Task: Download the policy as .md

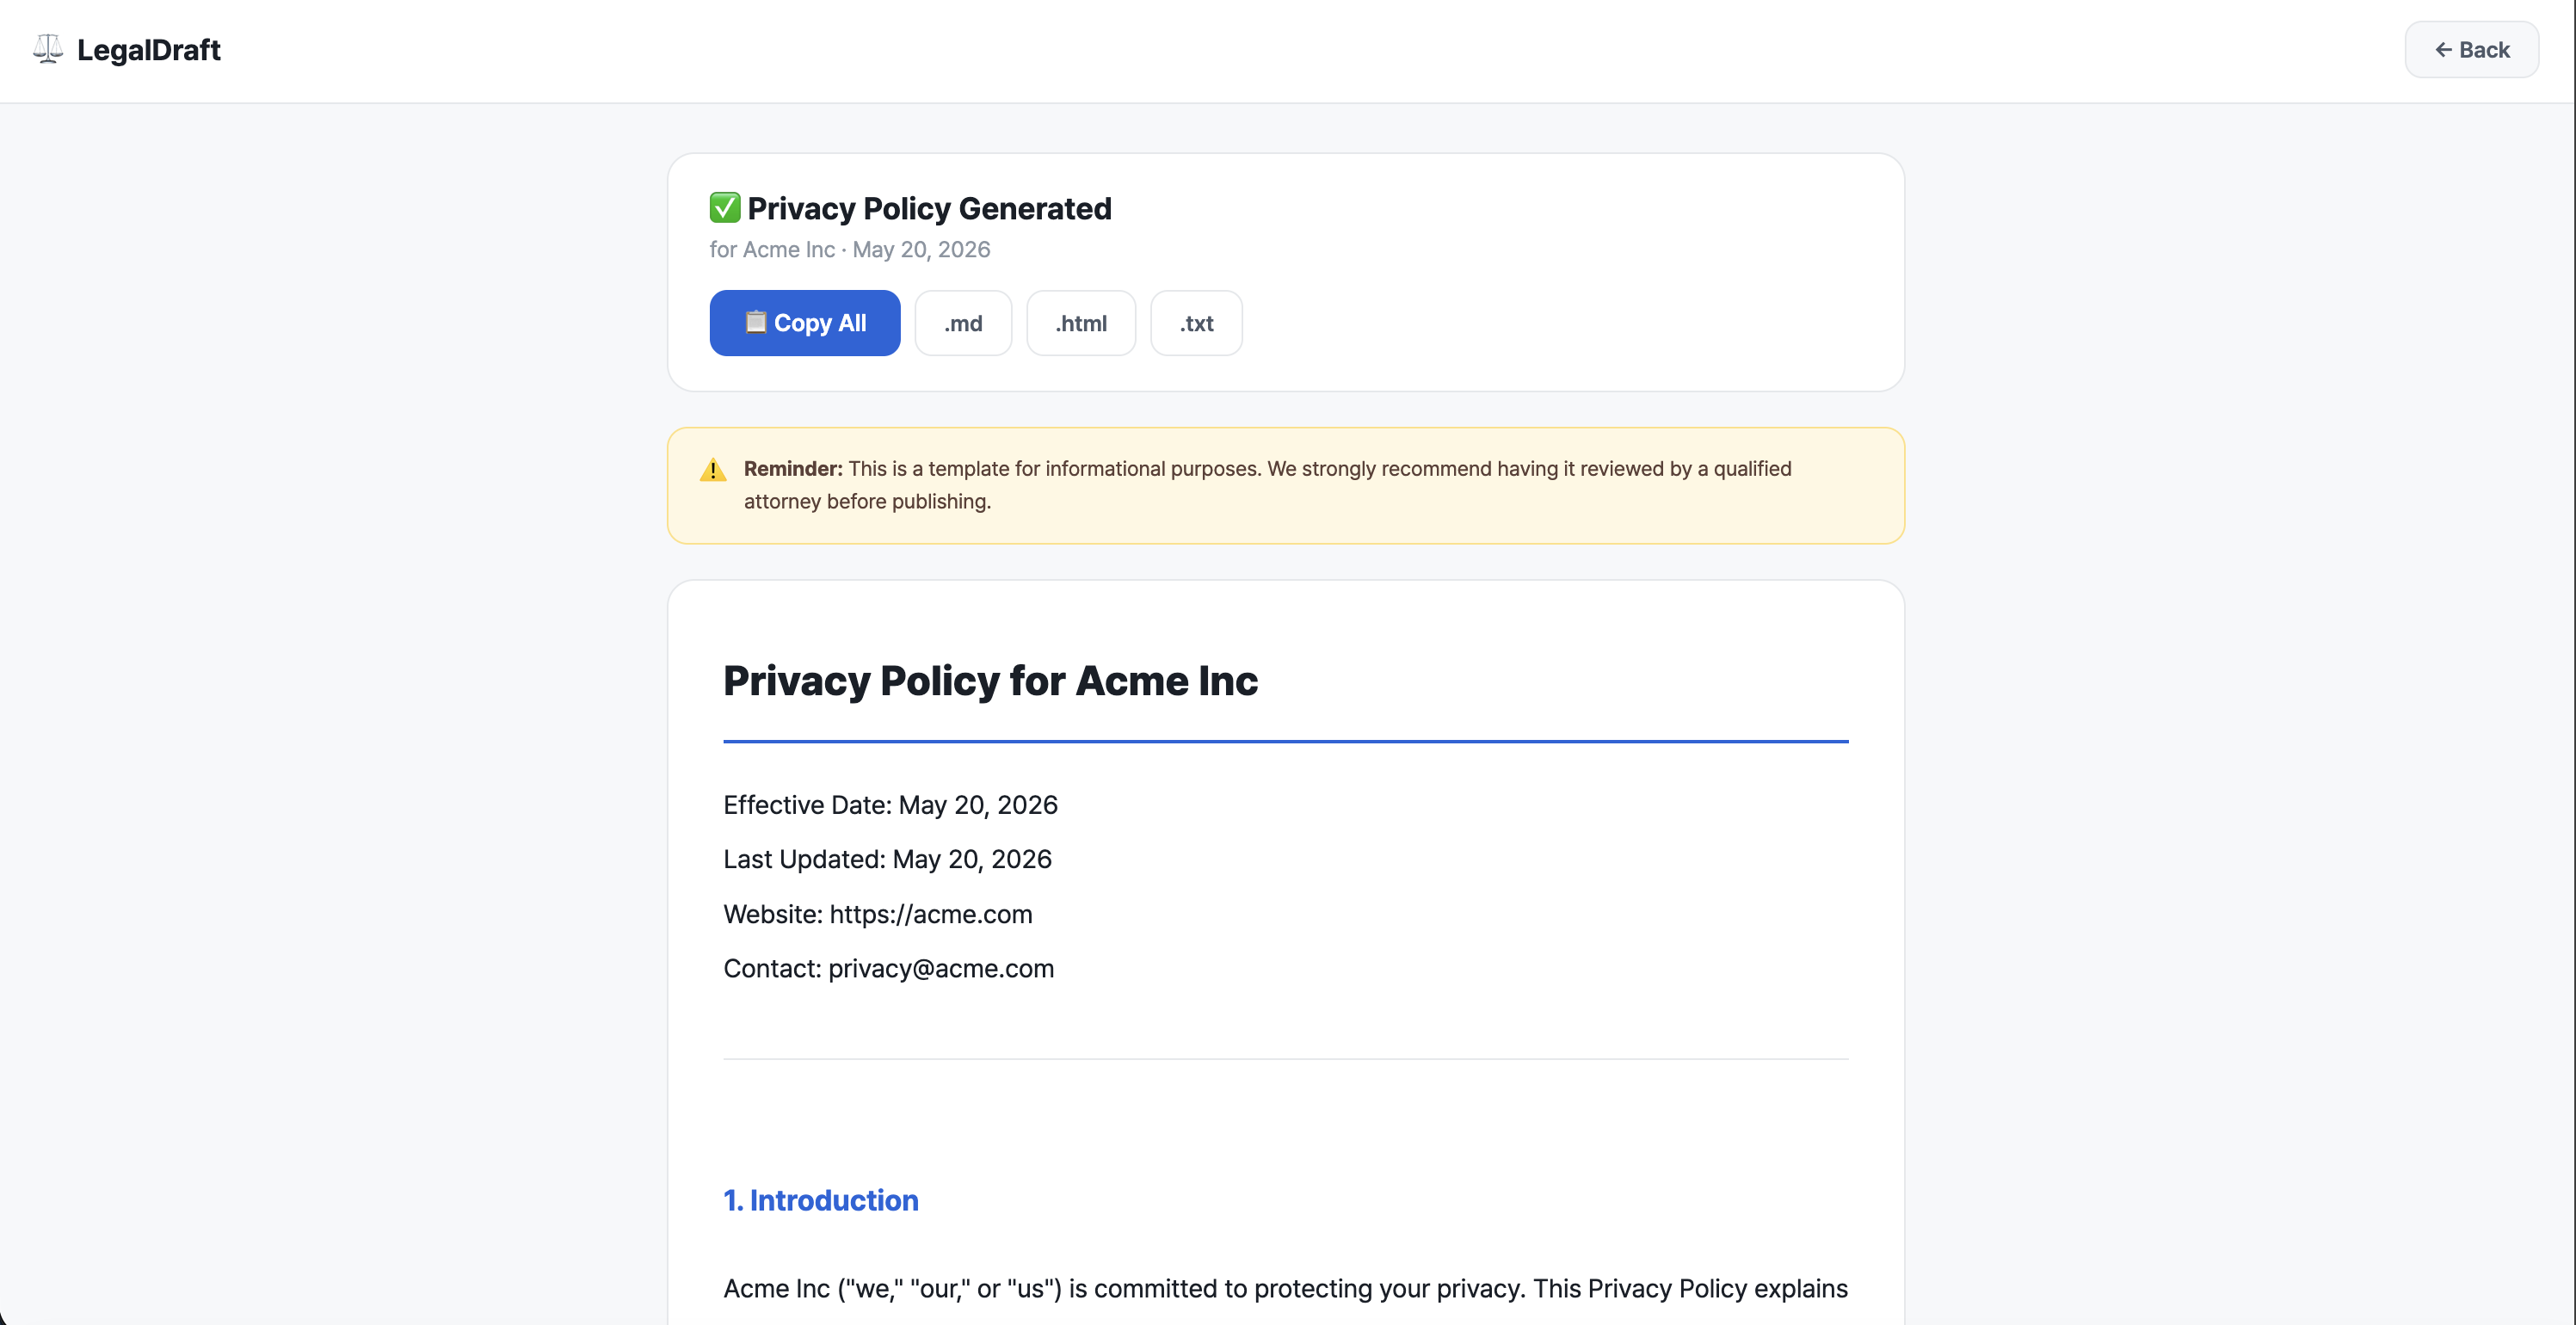Action: pyautogui.click(x=963, y=323)
